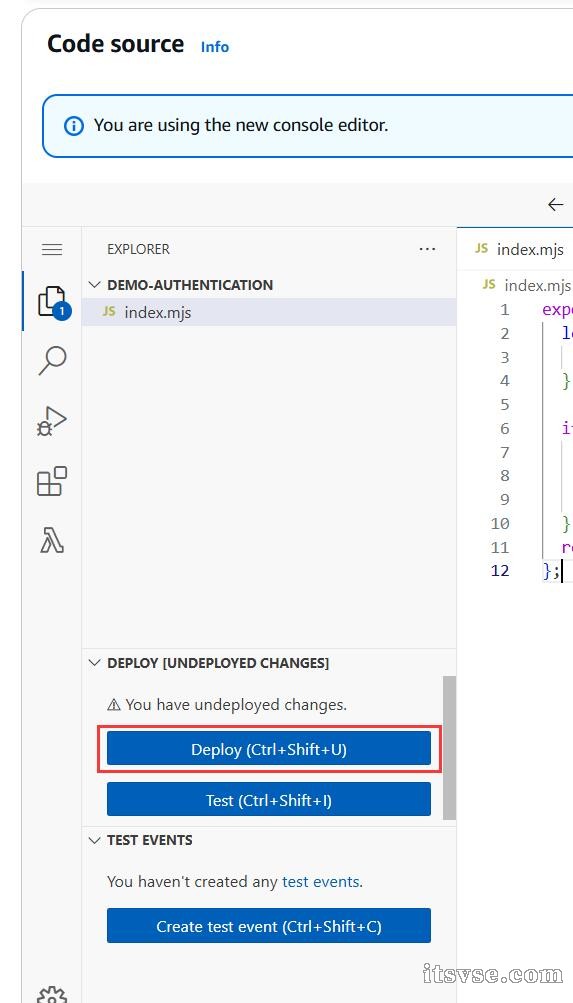Click the sidebar vertical scrollbar

tap(450, 747)
